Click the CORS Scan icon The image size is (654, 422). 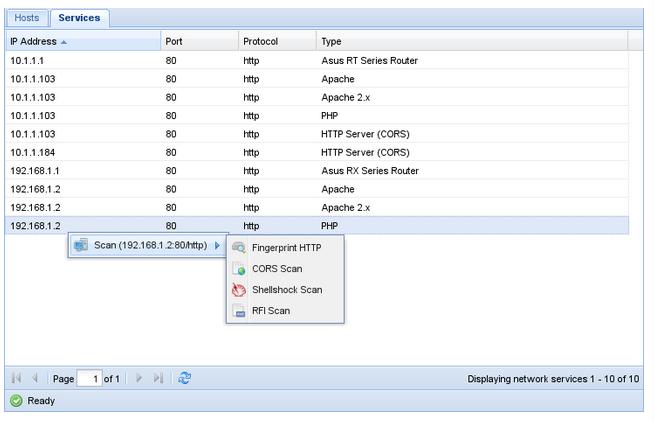point(239,269)
